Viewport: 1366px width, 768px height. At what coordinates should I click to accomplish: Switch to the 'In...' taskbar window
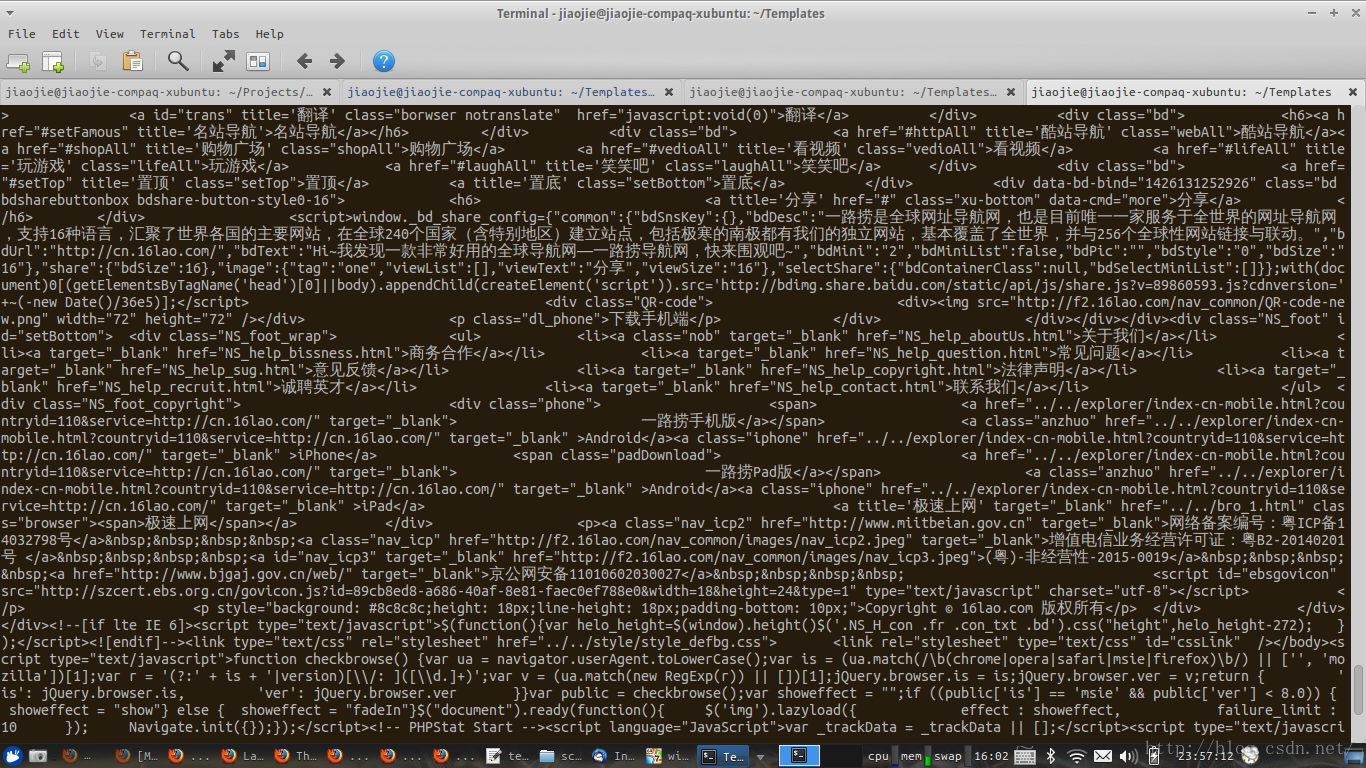pos(612,755)
